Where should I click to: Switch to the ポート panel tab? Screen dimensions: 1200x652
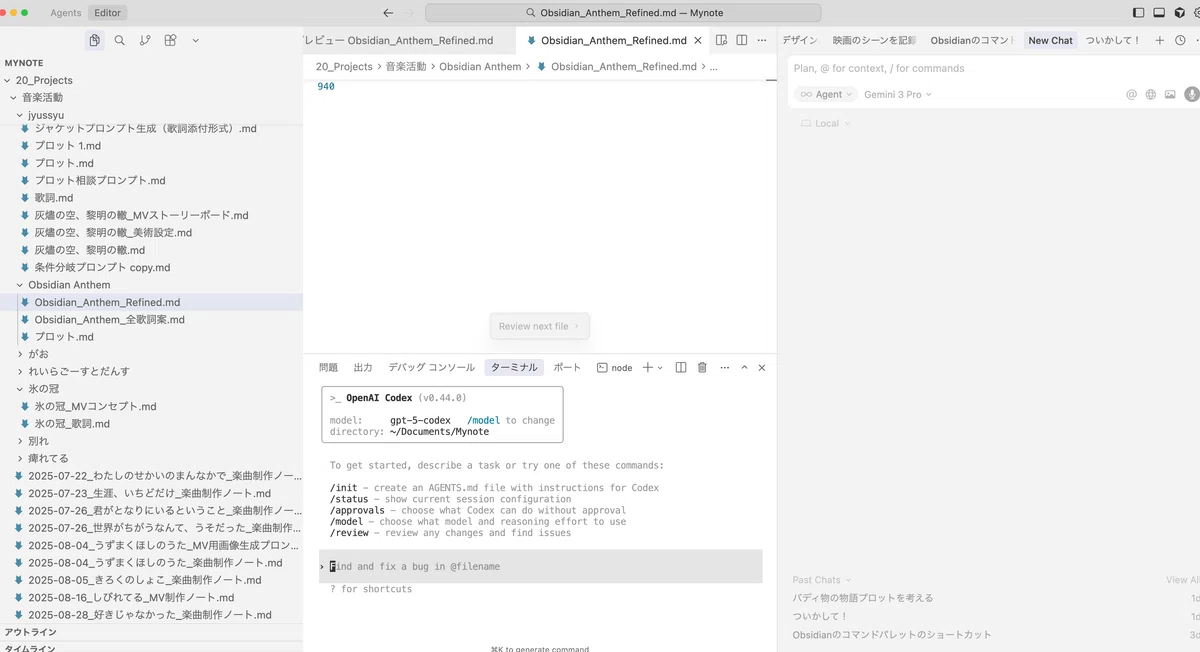click(567, 367)
